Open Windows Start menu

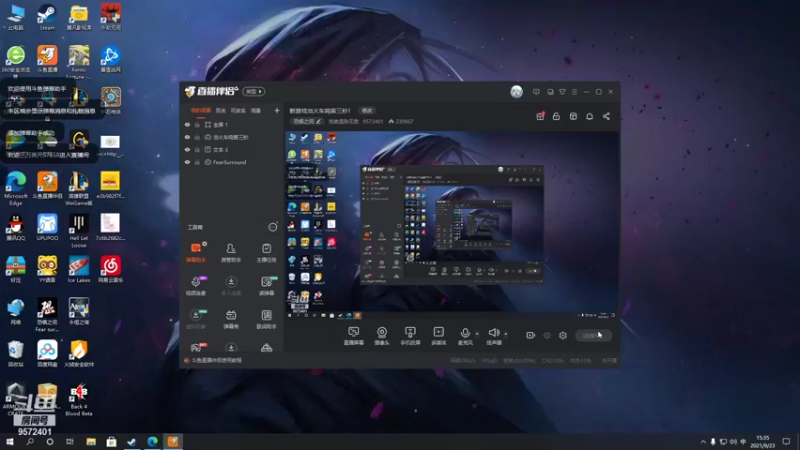point(10,441)
